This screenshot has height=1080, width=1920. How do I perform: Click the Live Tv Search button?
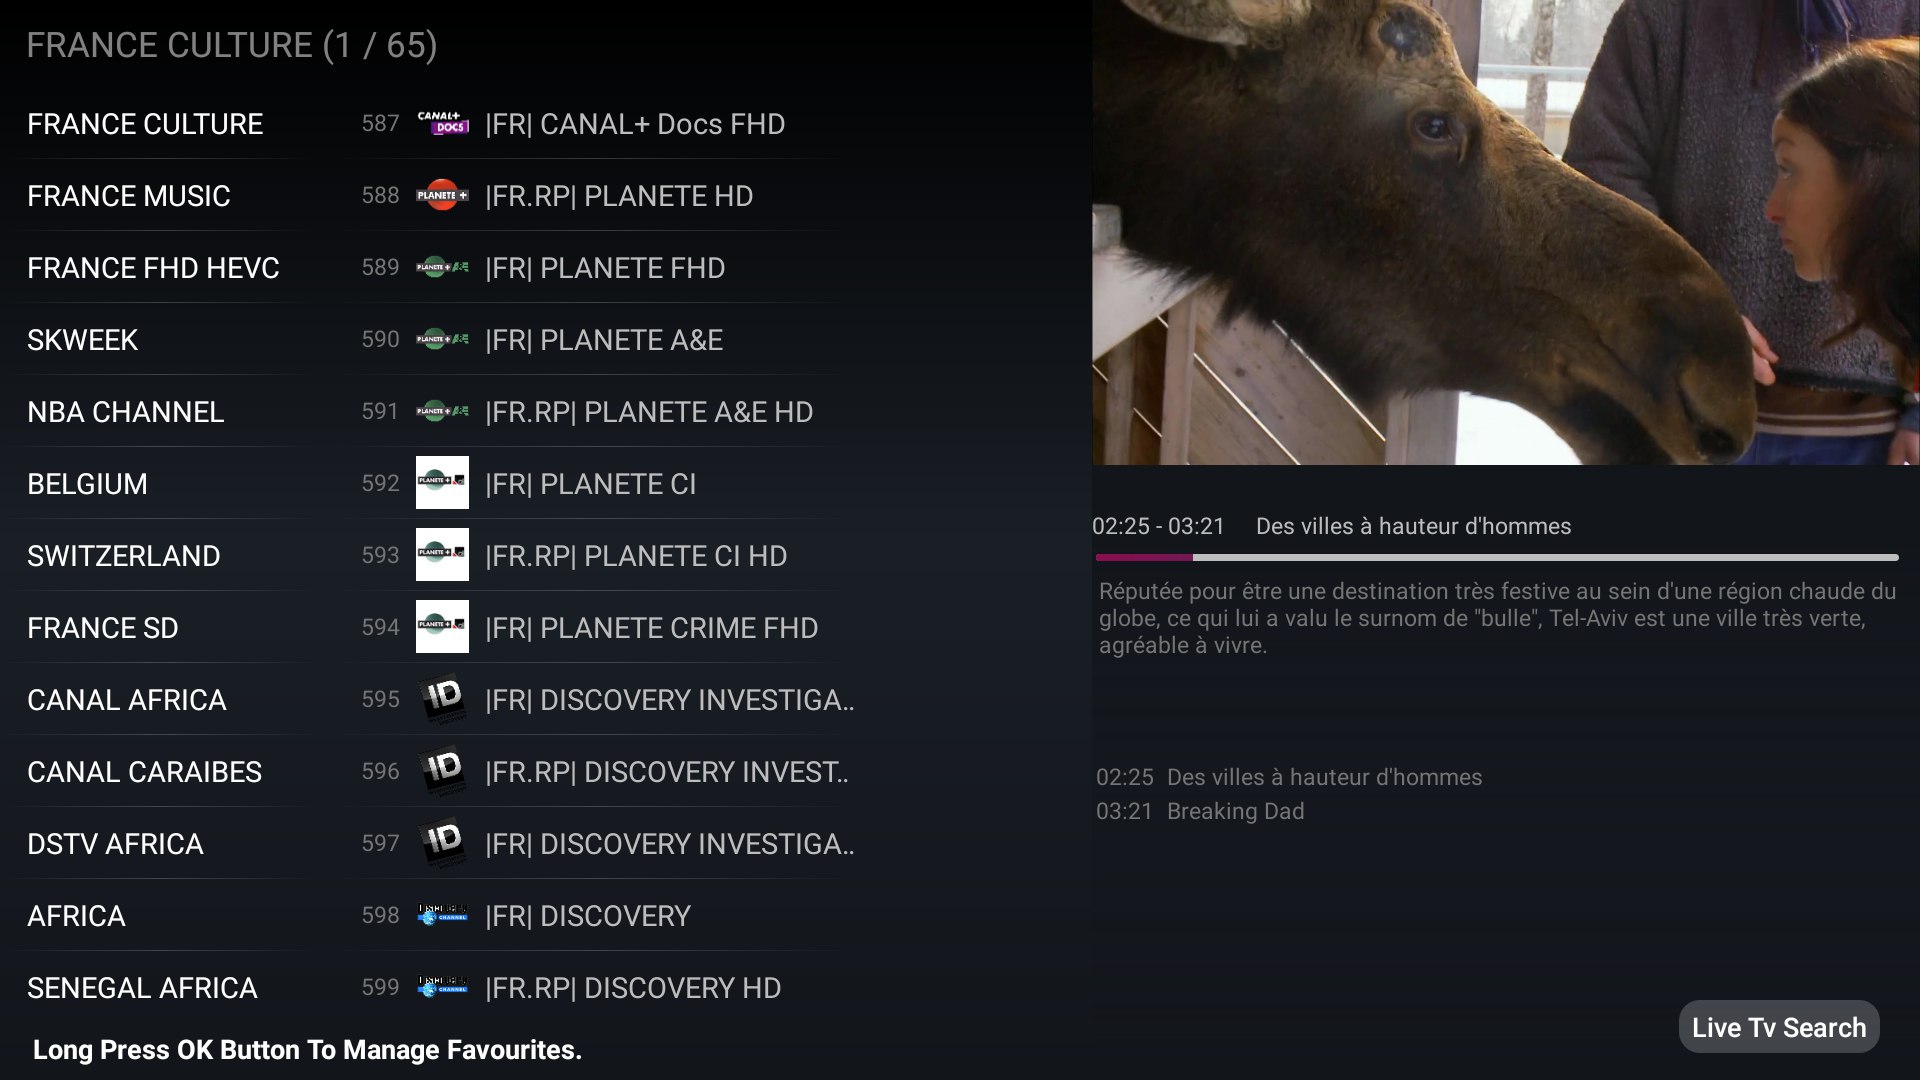[1779, 1027]
